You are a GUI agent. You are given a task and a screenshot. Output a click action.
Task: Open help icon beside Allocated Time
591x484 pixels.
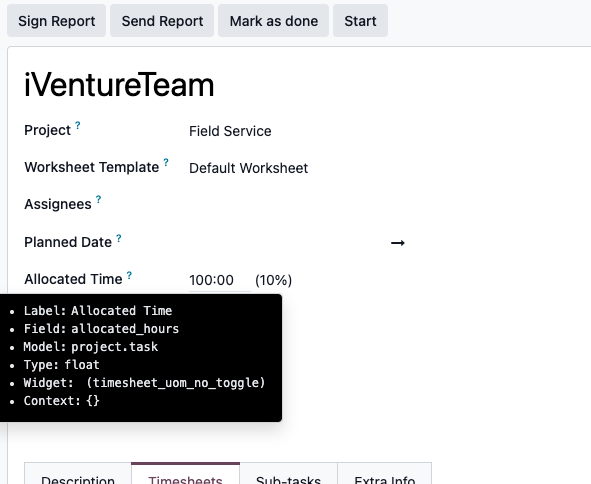[x=129, y=275]
